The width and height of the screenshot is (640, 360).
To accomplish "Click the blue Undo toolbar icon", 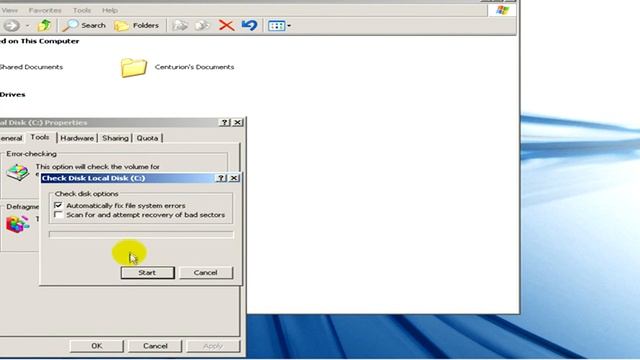I will point(249,26).
